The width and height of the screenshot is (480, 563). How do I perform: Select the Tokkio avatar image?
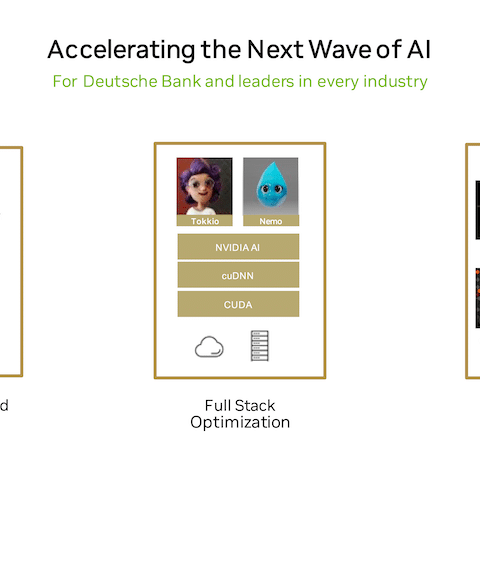coord(204,186)
